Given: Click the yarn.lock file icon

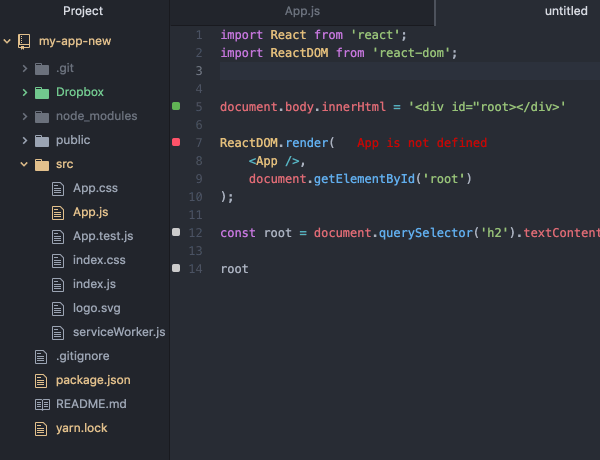Looking at the screenshot, I should click(x=41, y=429).
